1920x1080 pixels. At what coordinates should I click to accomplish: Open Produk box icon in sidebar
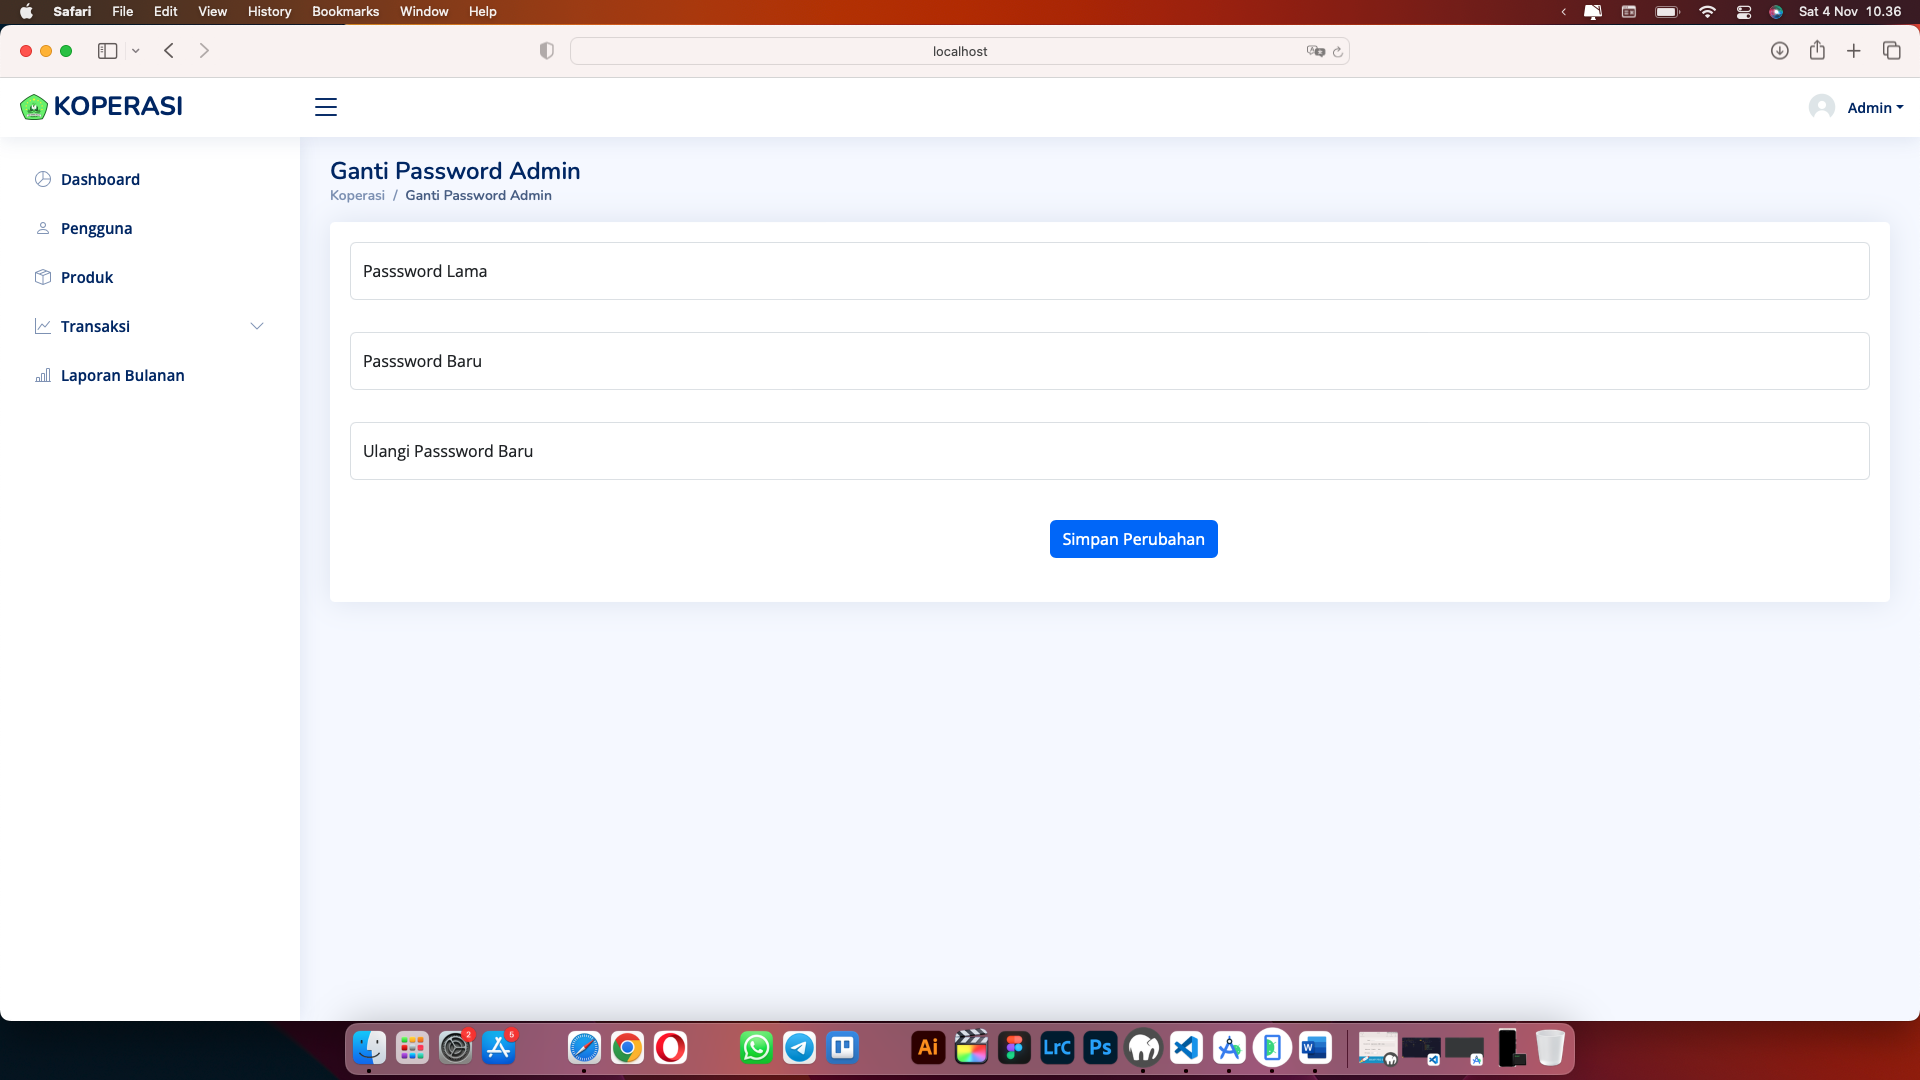click(43, 277)
